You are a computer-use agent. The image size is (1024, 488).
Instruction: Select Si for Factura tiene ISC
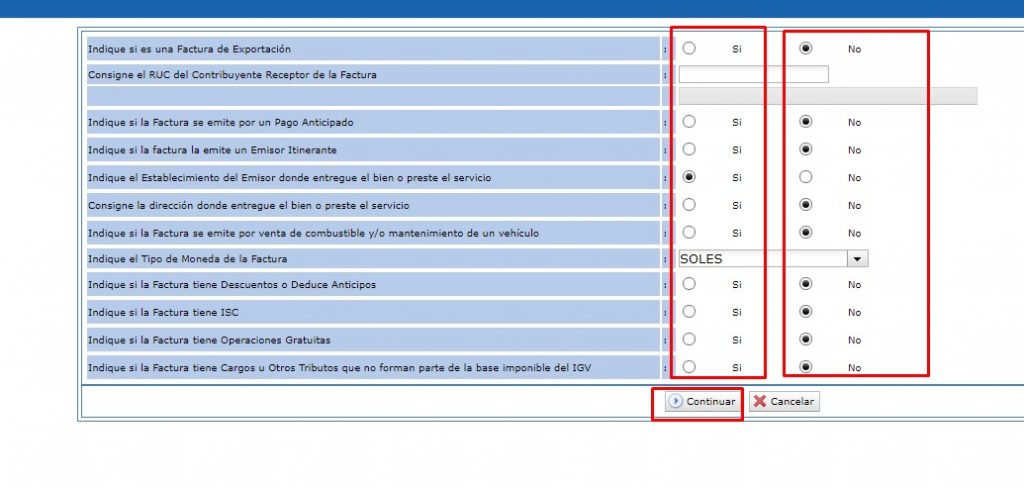[x=689, y=312]
